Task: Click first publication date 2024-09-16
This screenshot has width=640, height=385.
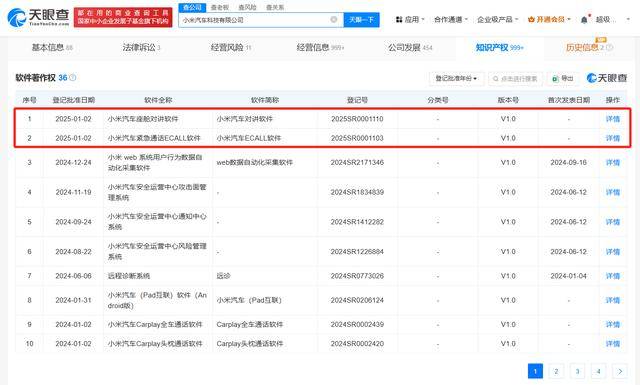Action: click(x=569, y=162)
